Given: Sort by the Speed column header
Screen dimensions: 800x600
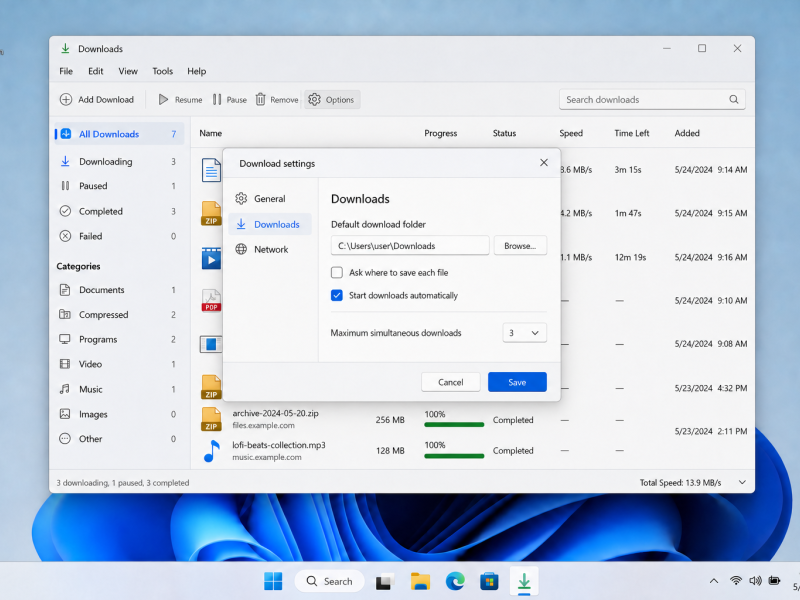Looking at the screenshot, I should [x=571, y=133].
